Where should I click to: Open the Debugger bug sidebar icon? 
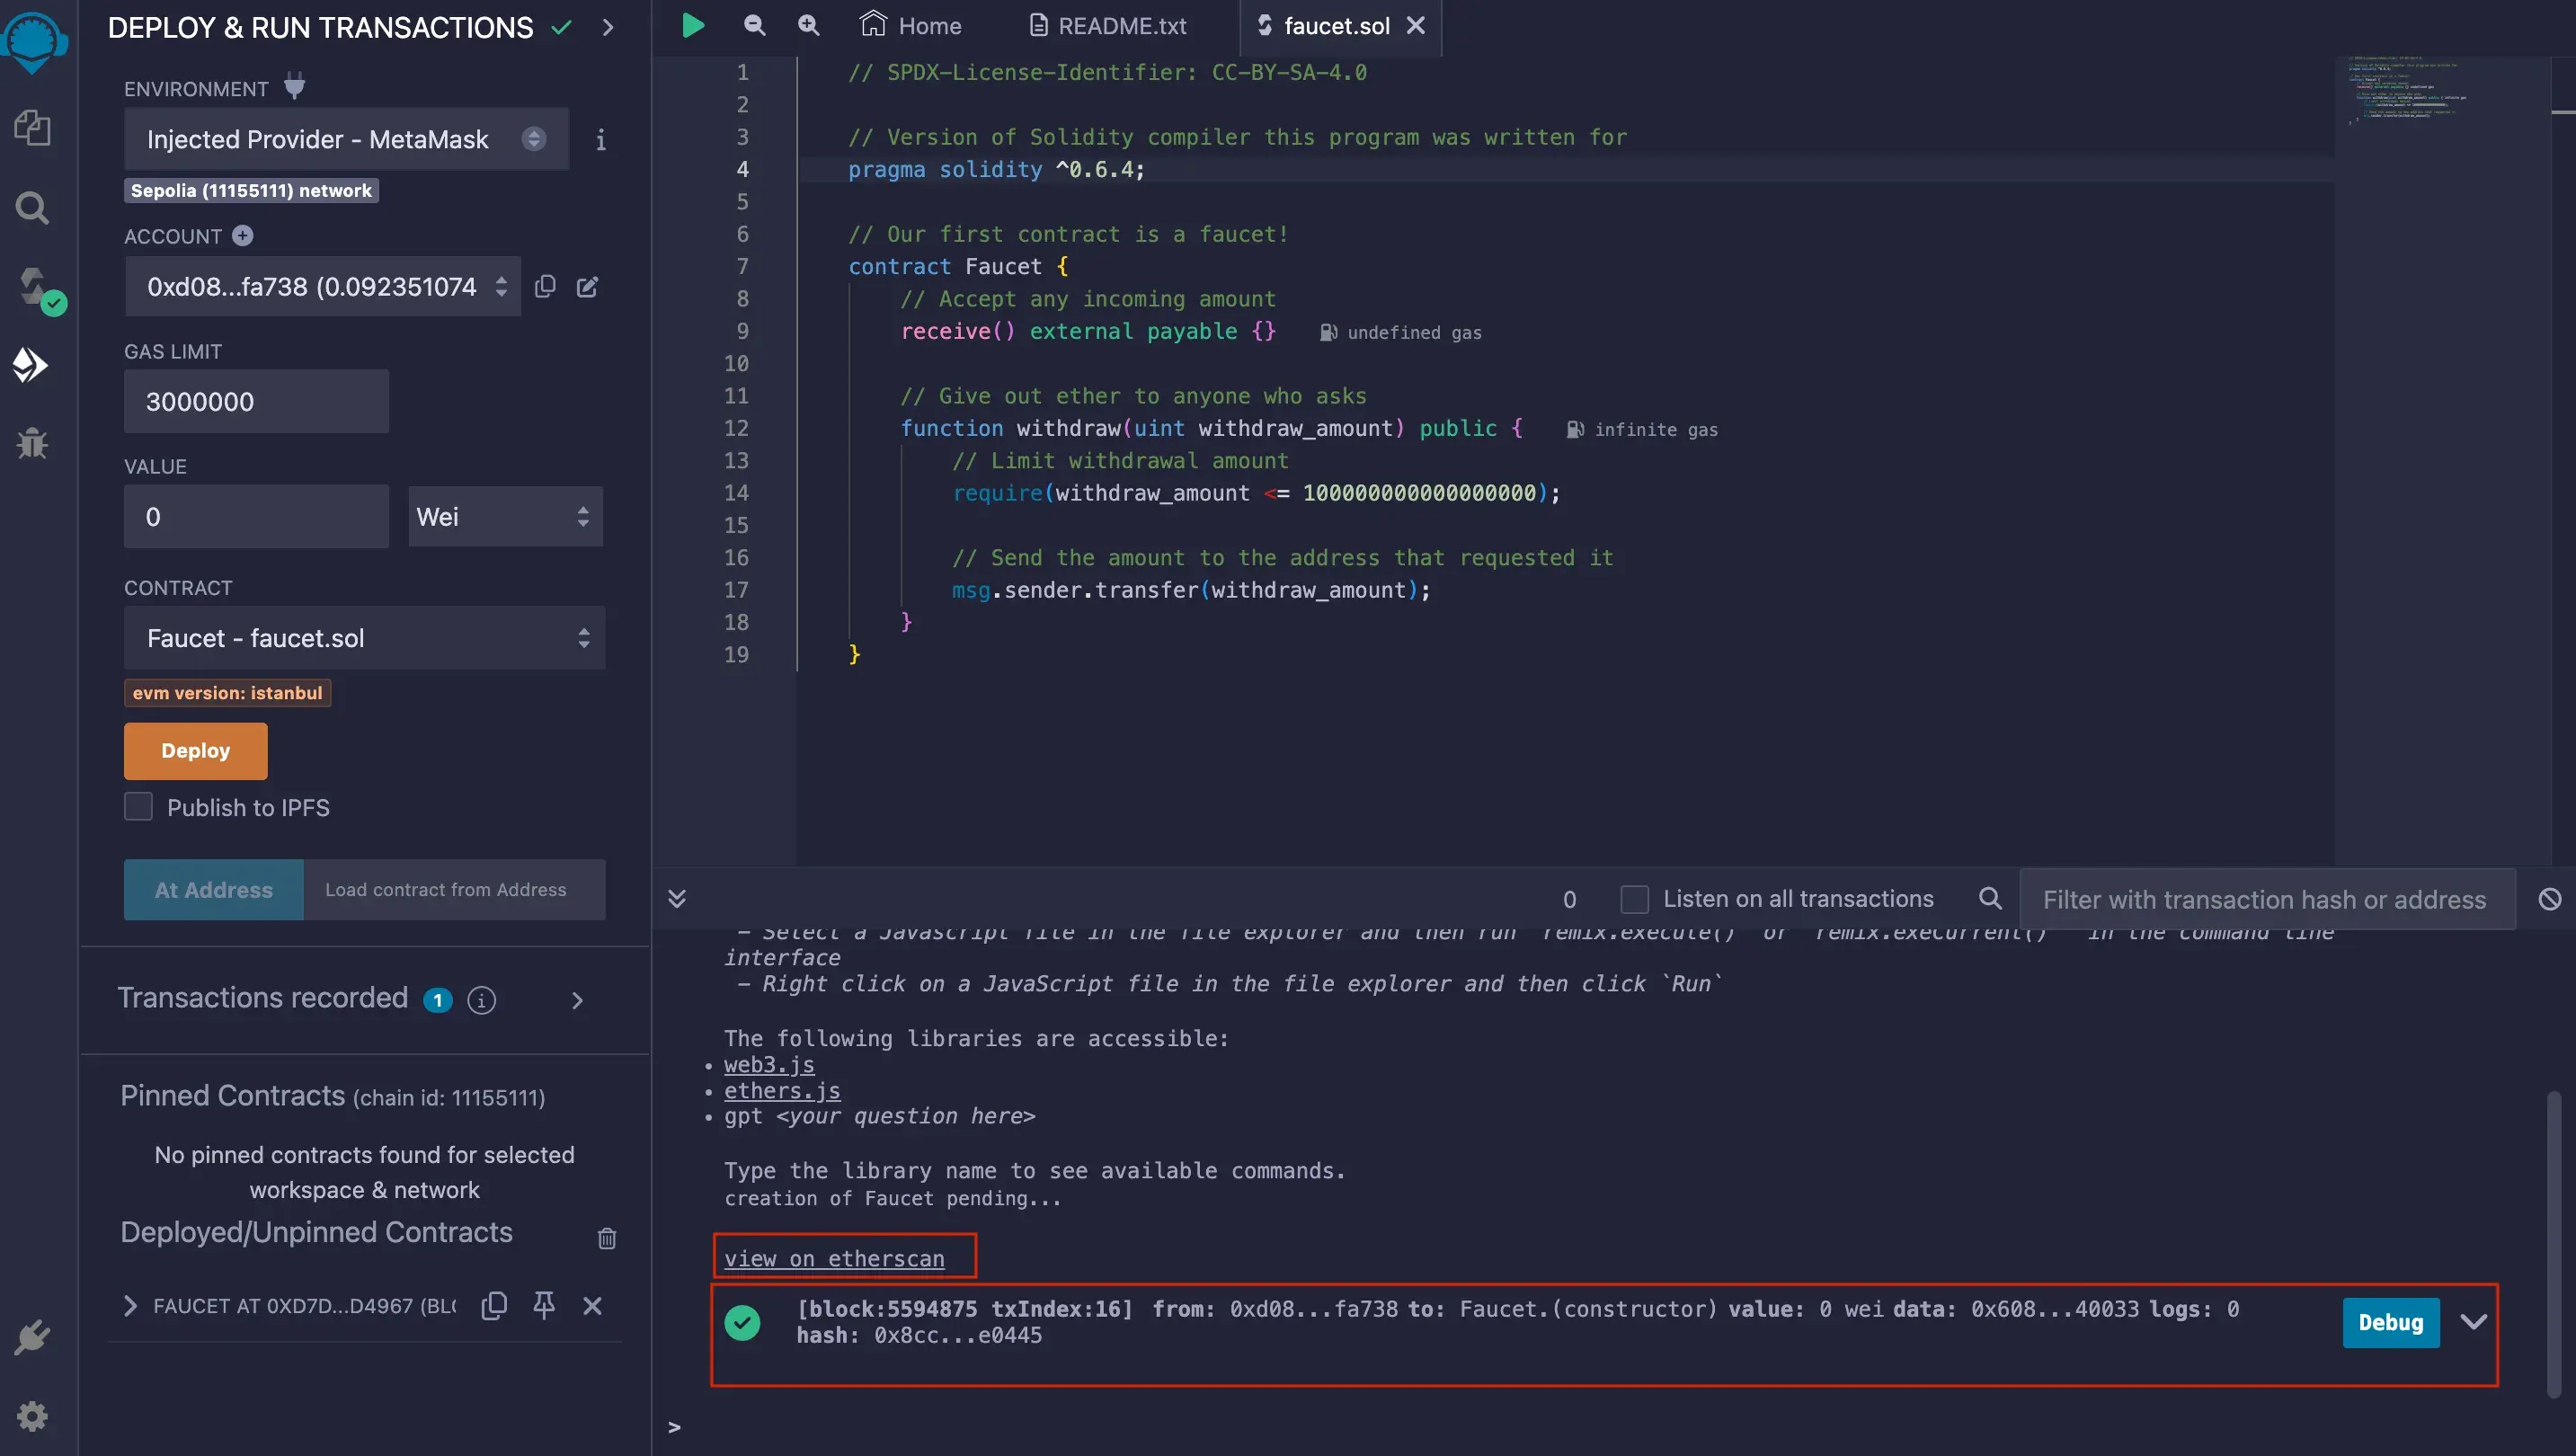pos(32,442)
